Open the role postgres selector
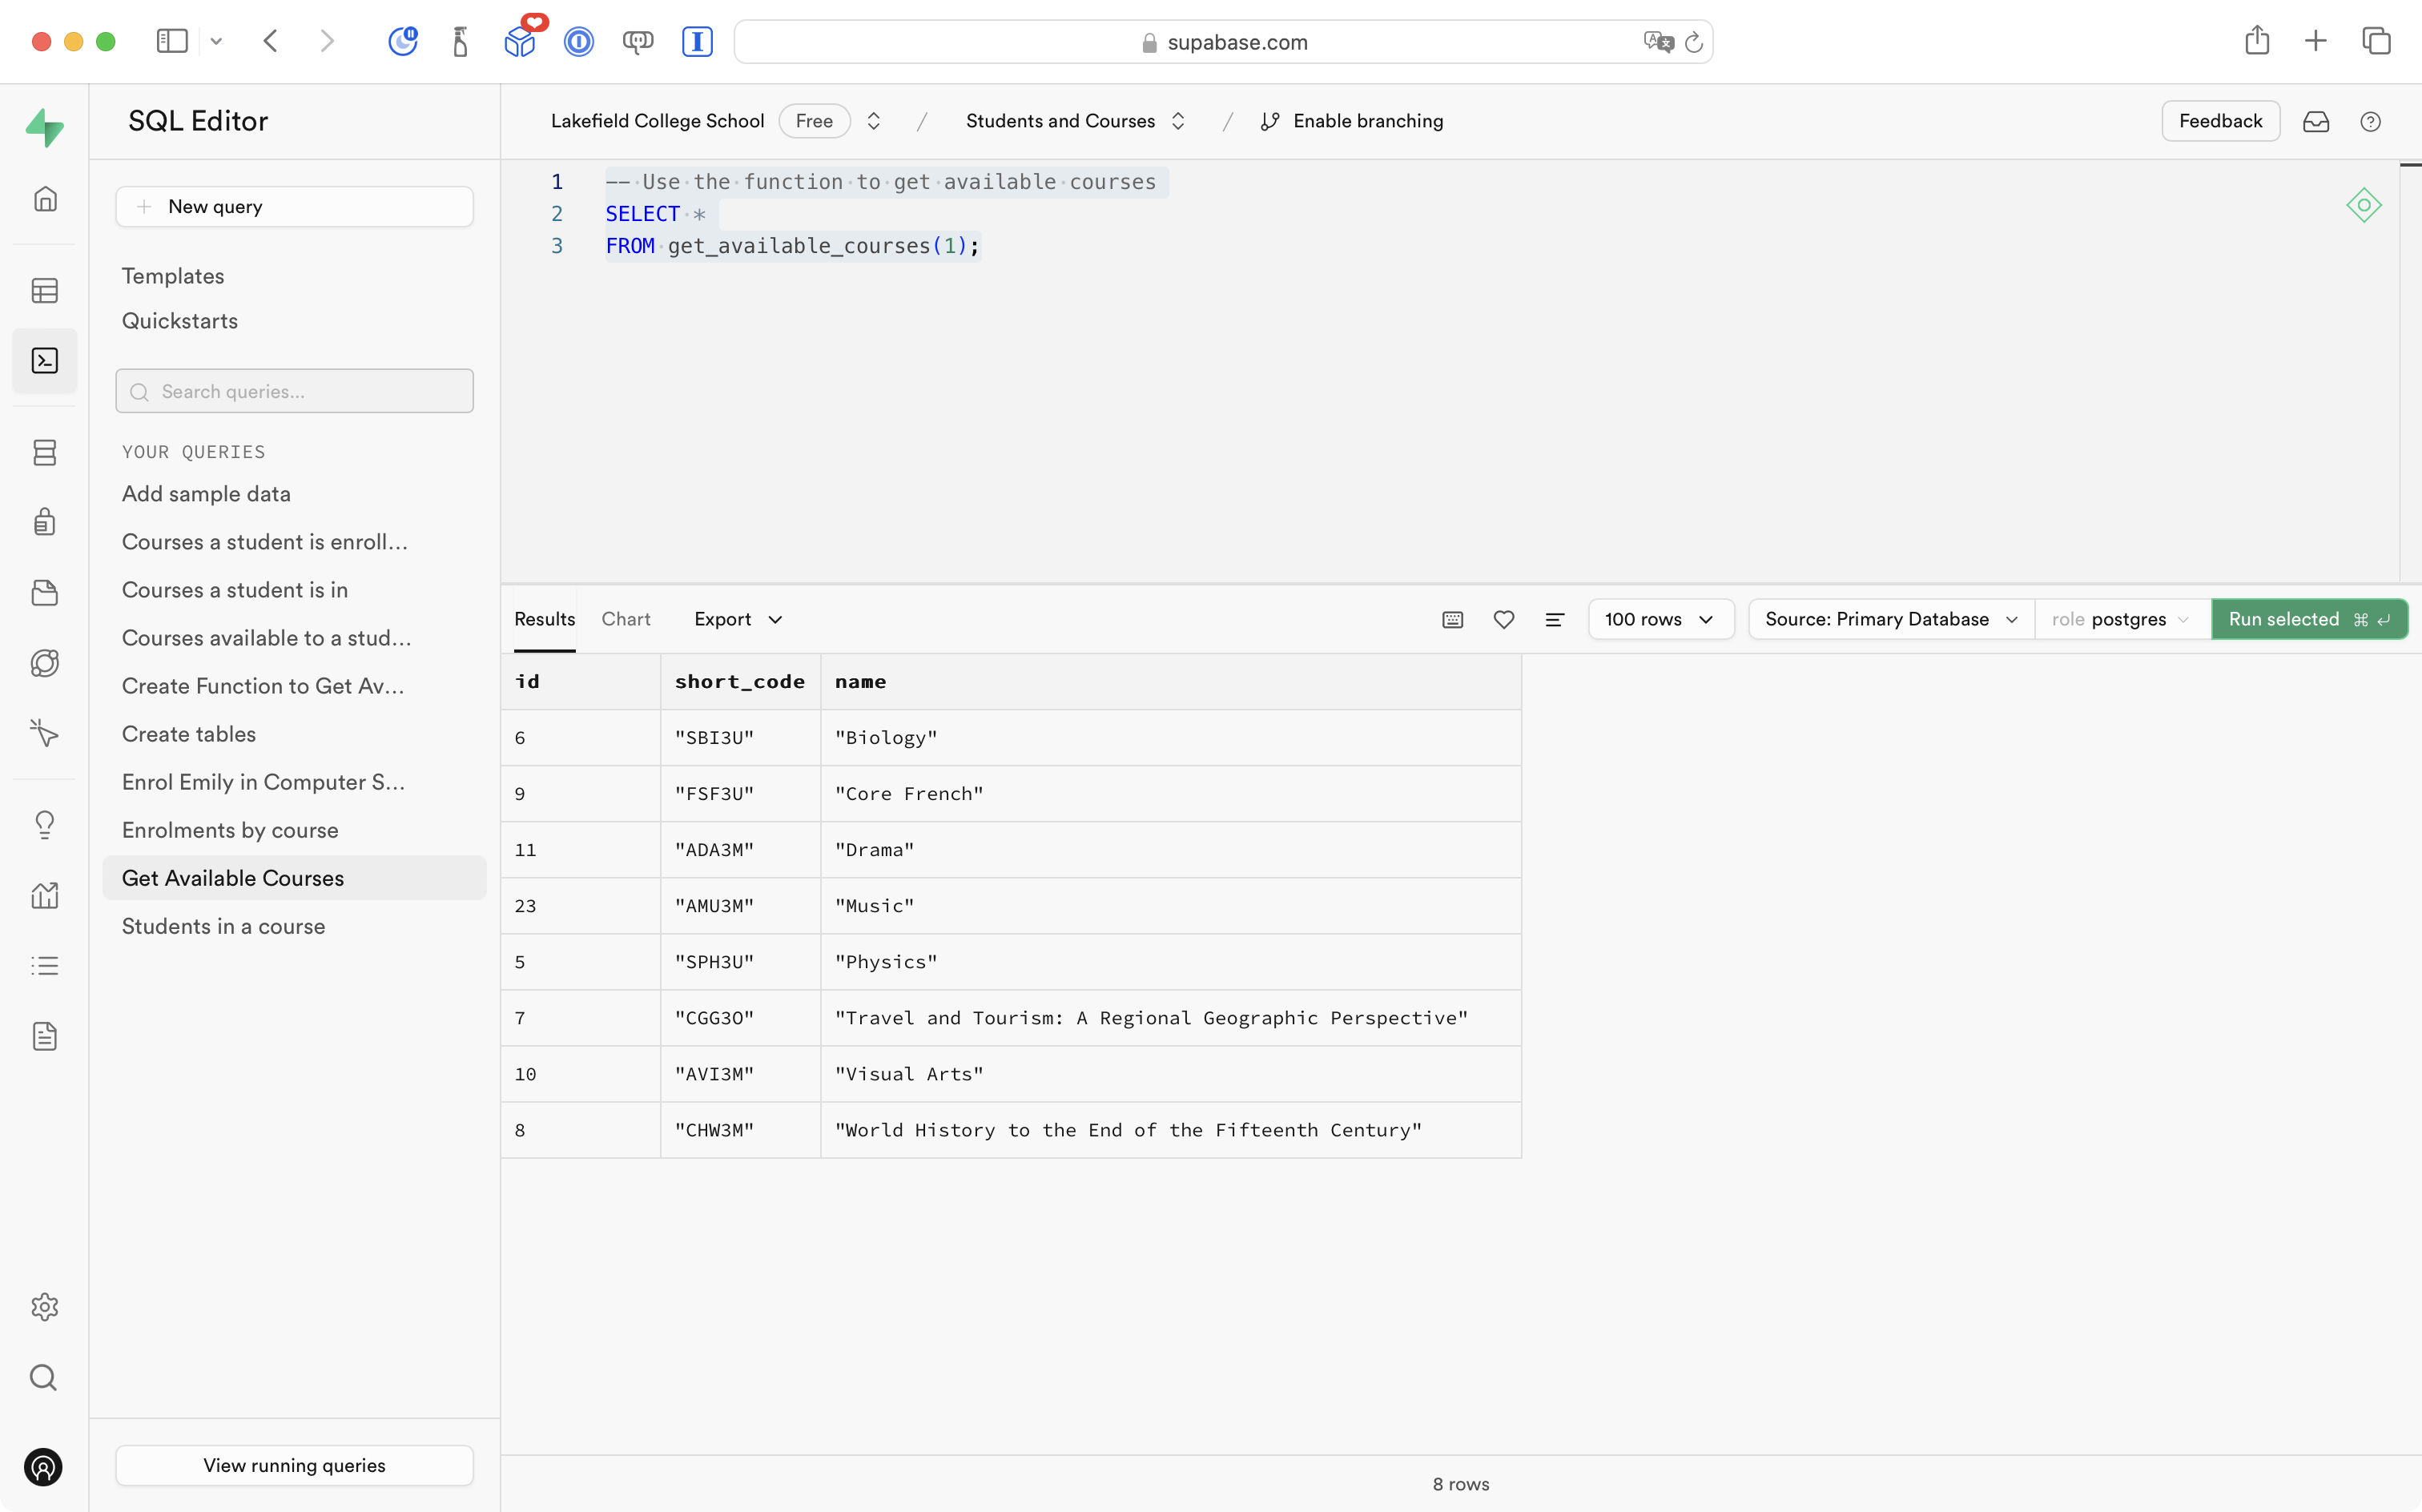The image size is (2422, 1512). [2121, 620]
